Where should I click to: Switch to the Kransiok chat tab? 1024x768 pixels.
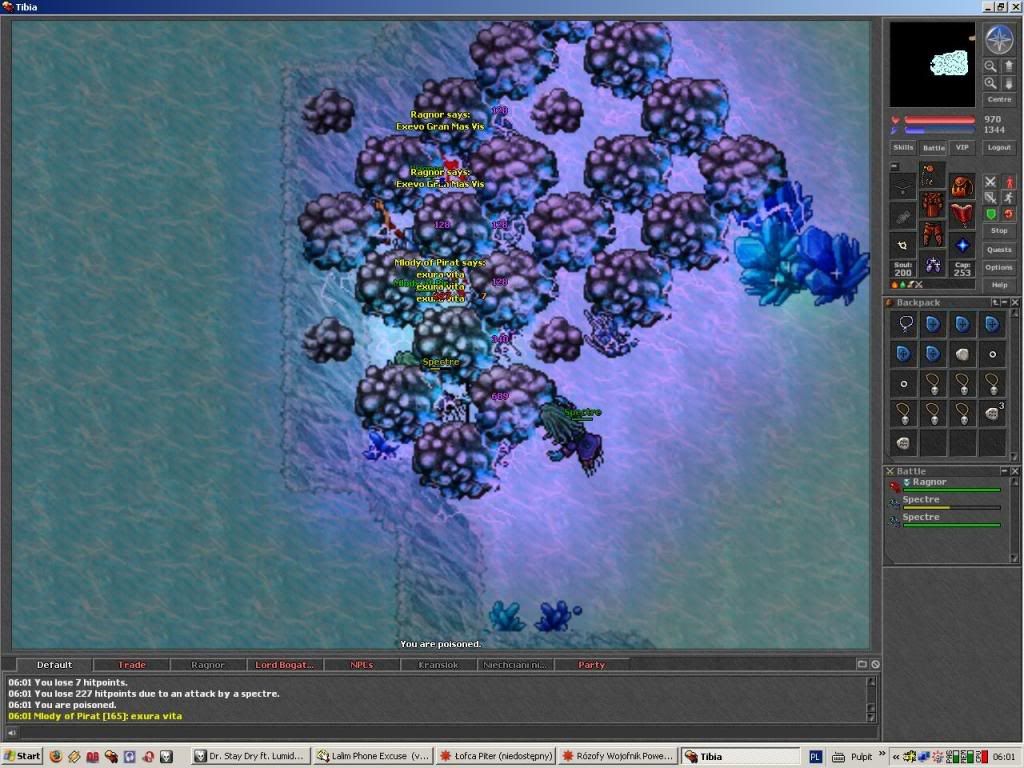(x=438, y=665)
